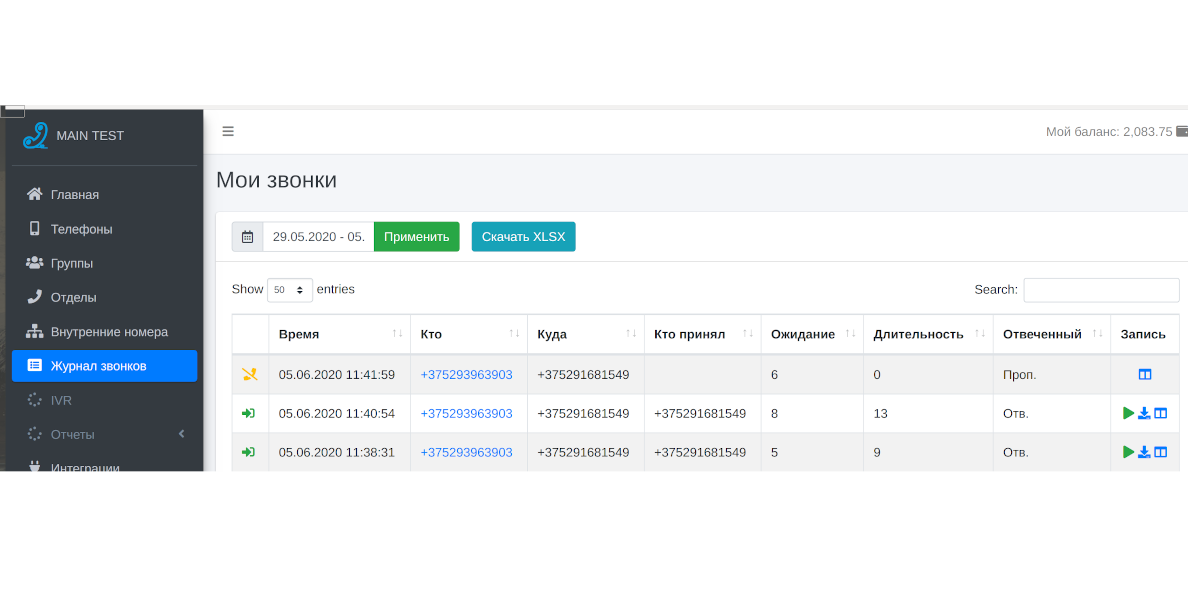Expand the Отчеты submenu chevron
Viewport: 1188px width, 616px height.
click(181, 433)
